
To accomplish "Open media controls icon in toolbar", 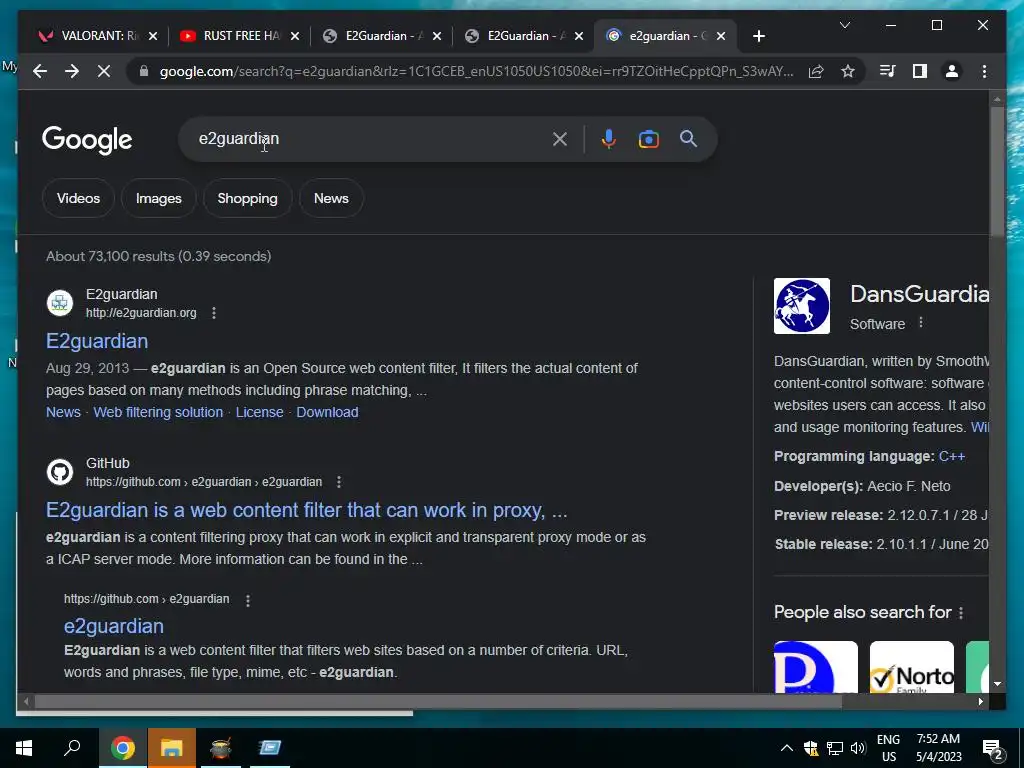I will click(888, 71).
